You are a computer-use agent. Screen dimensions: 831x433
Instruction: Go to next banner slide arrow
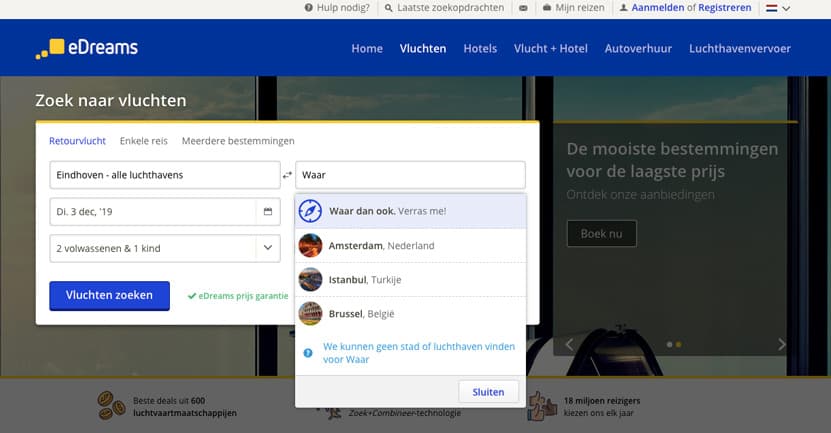tap(782, 344)
